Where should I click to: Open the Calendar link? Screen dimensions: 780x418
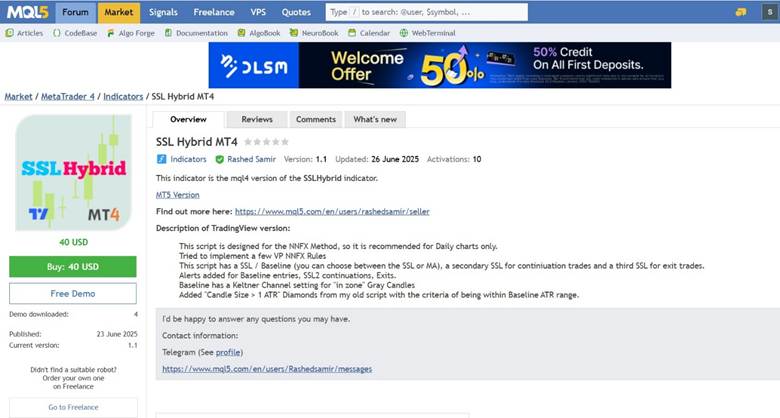coord(375,33)
